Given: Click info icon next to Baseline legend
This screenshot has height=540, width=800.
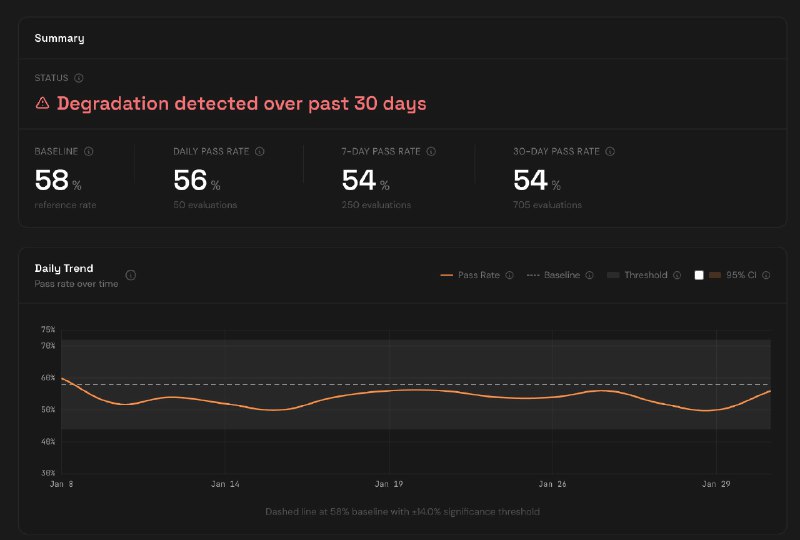Looking at the screenshot, I should point(589,275).
